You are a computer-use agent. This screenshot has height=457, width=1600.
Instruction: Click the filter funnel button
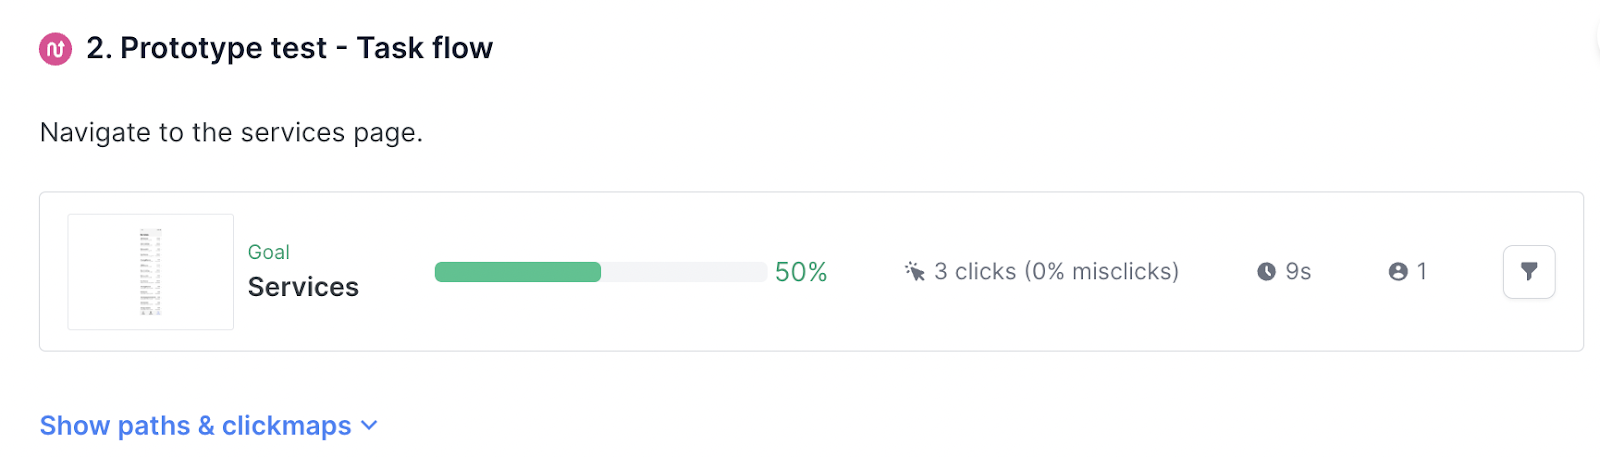point(1528,271)
